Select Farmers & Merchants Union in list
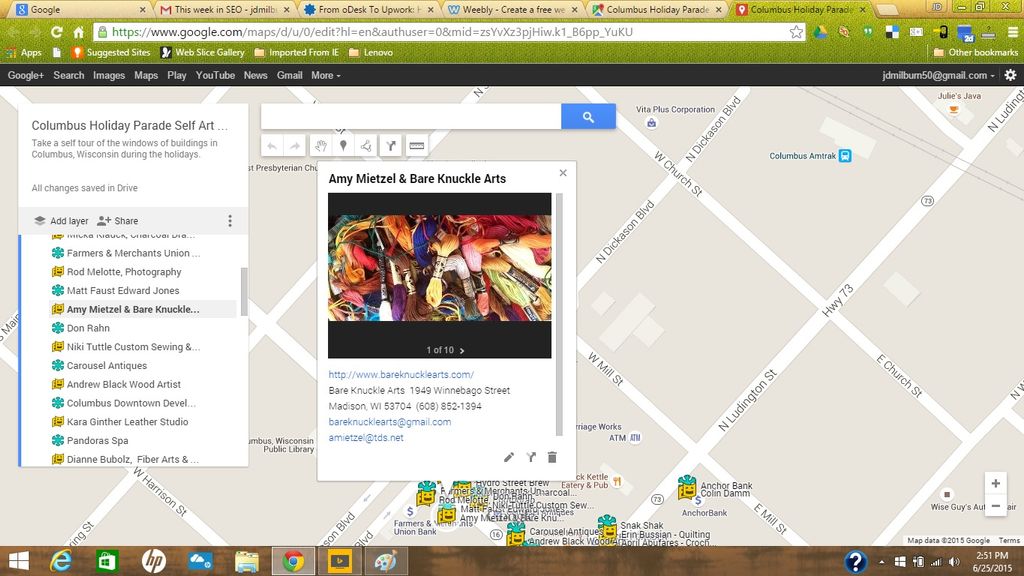Screen dimensions: 1024x576 click(133, 253)
